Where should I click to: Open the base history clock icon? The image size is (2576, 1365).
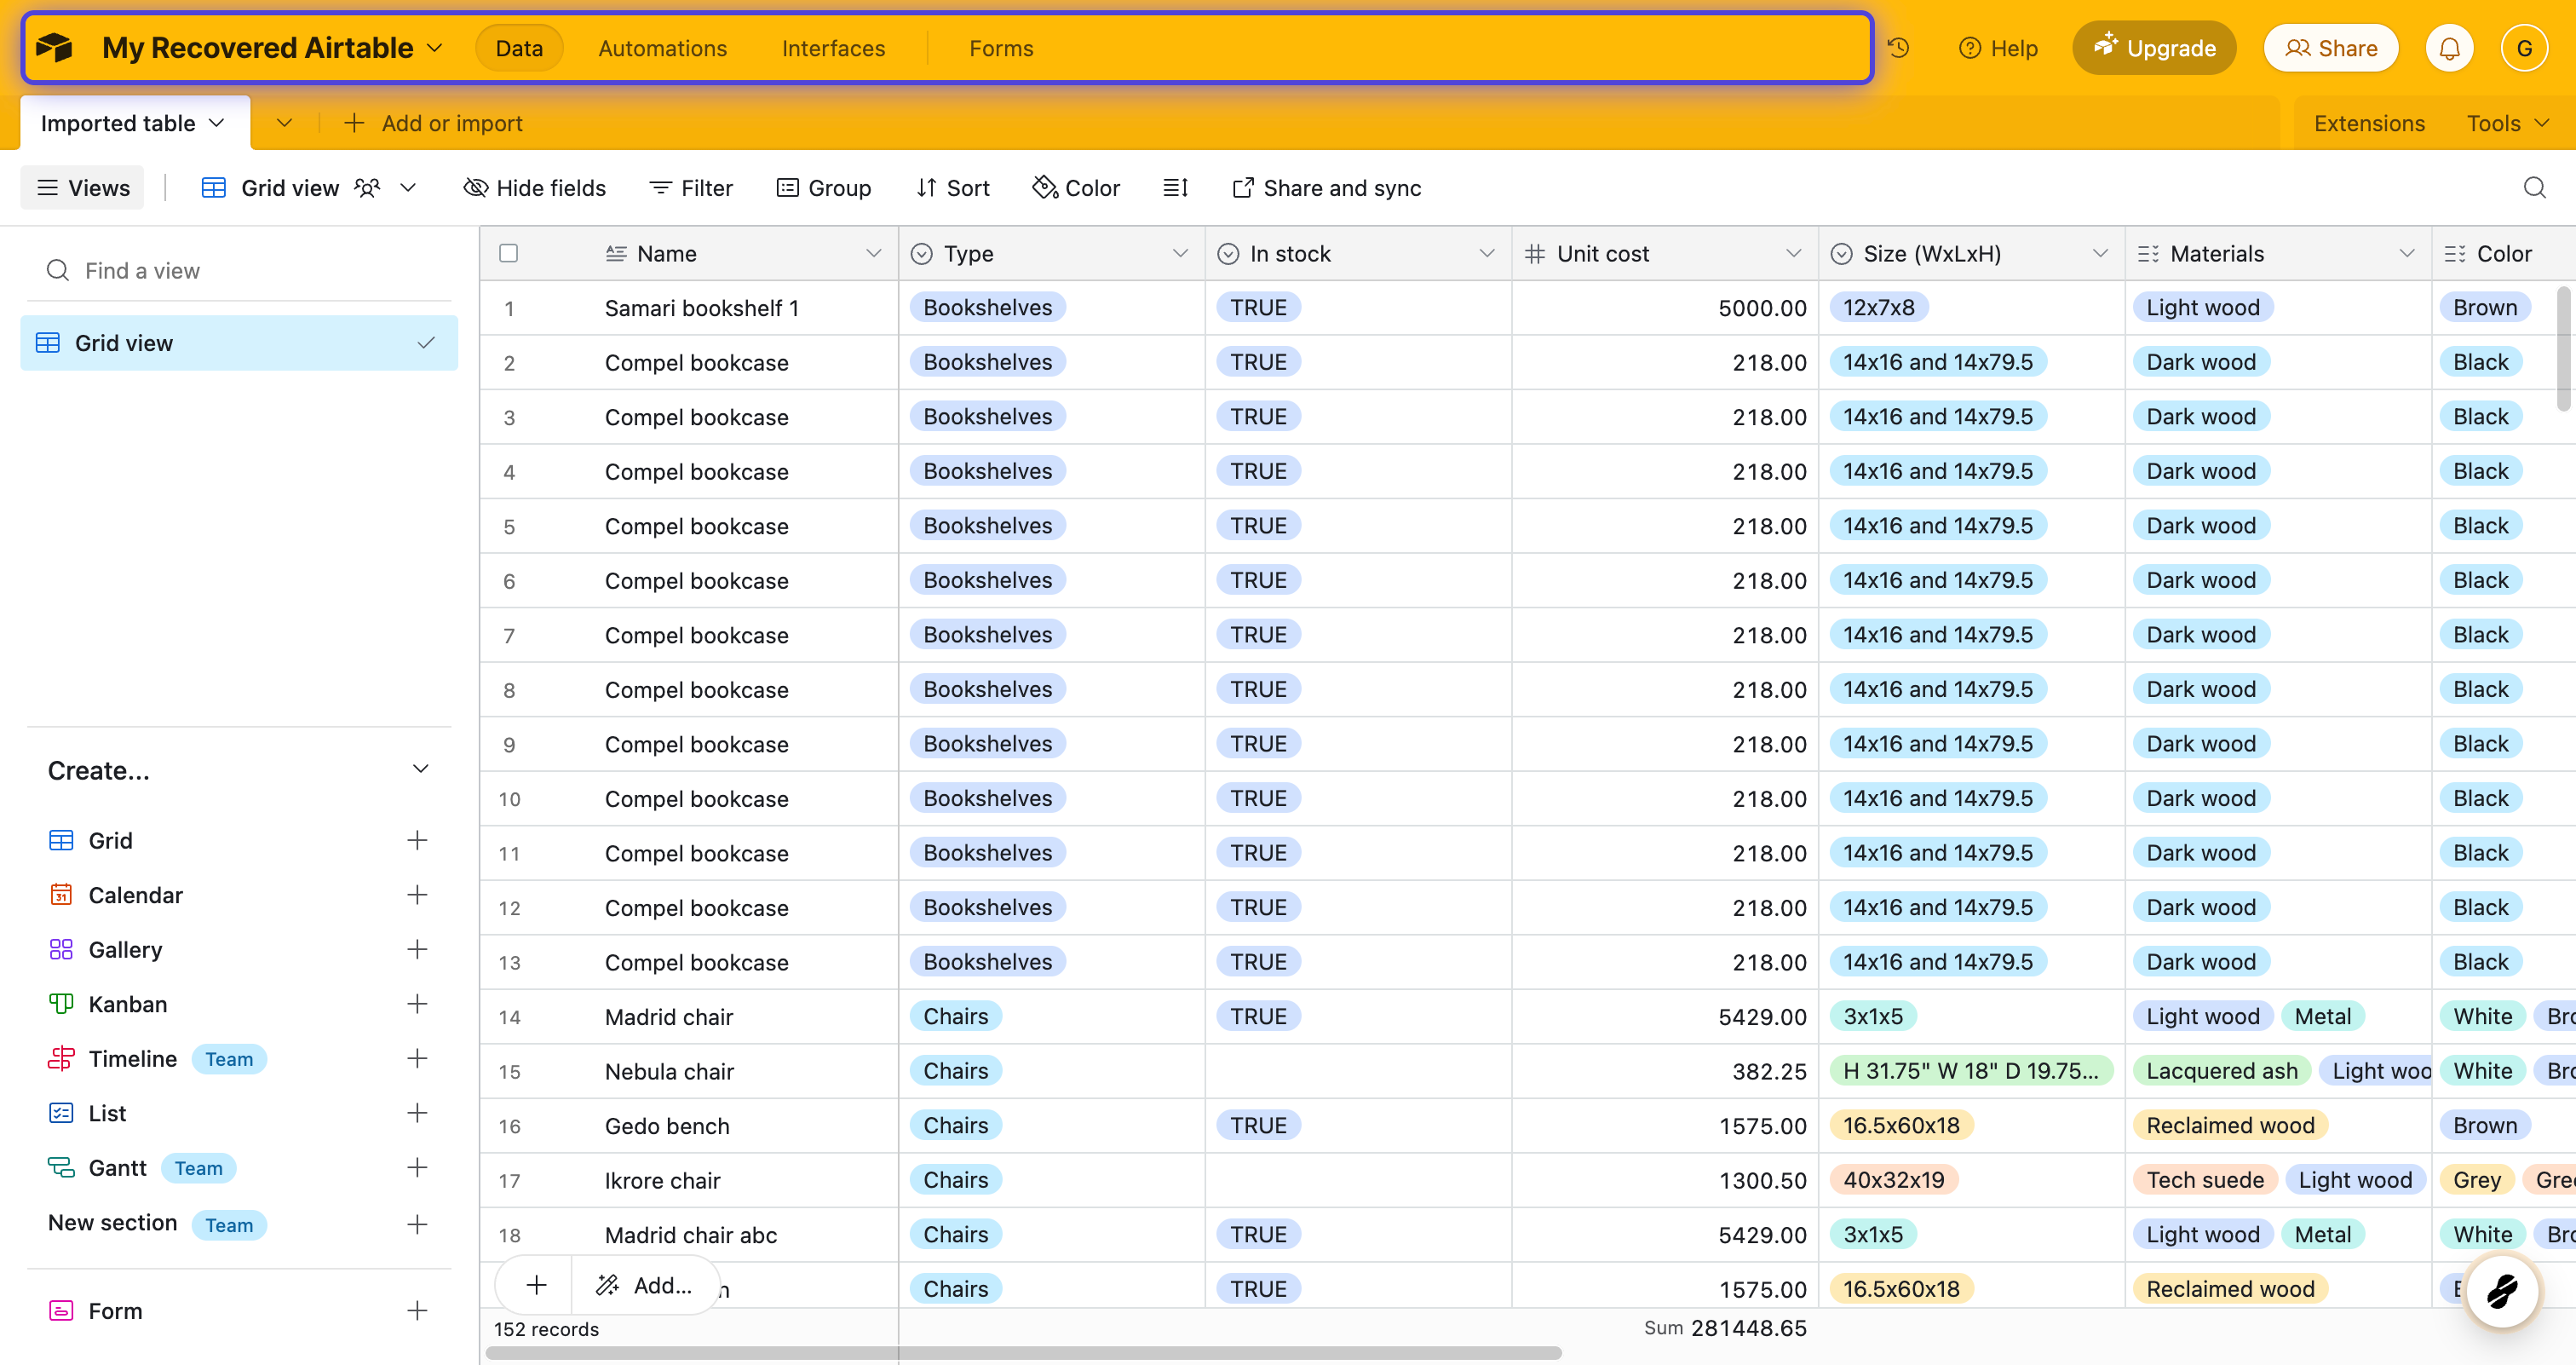(x=1898, y=48)
